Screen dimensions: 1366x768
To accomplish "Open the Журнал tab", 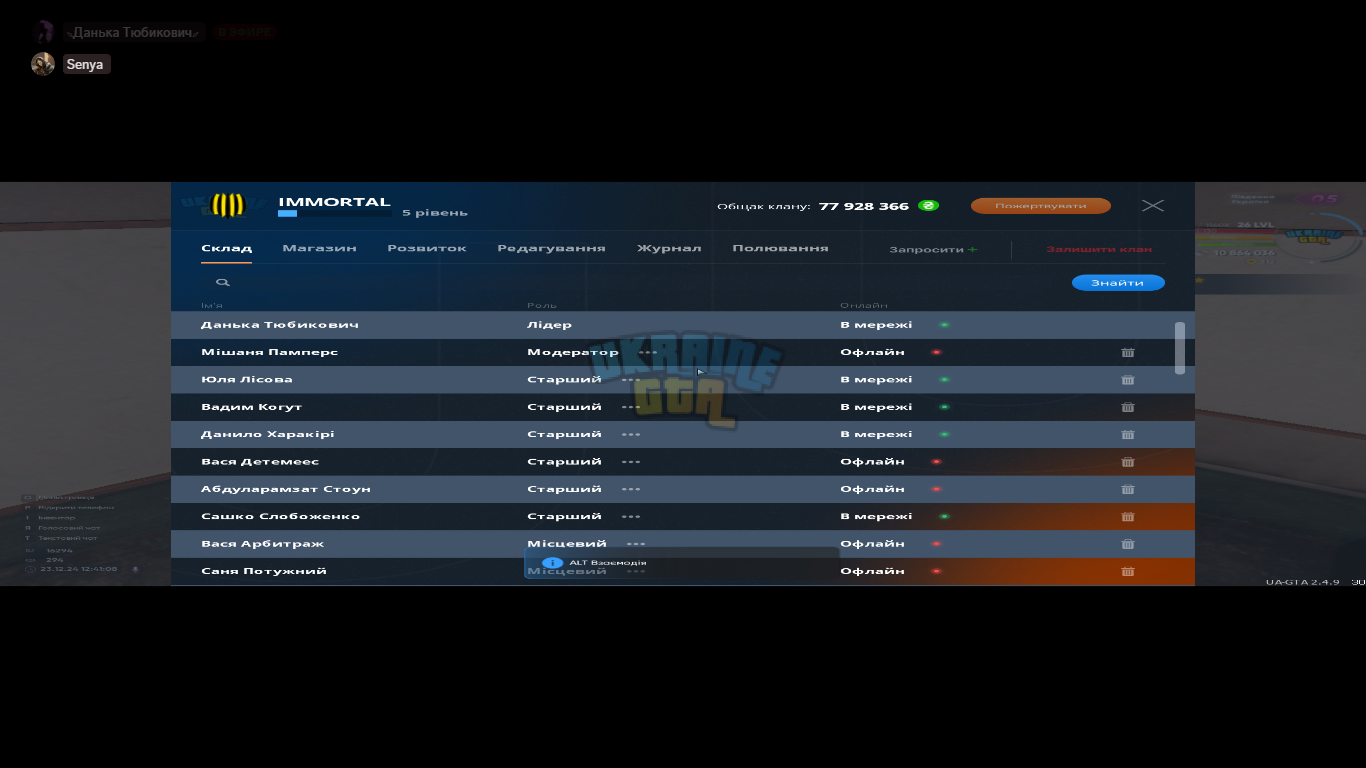I will point(669,248).
